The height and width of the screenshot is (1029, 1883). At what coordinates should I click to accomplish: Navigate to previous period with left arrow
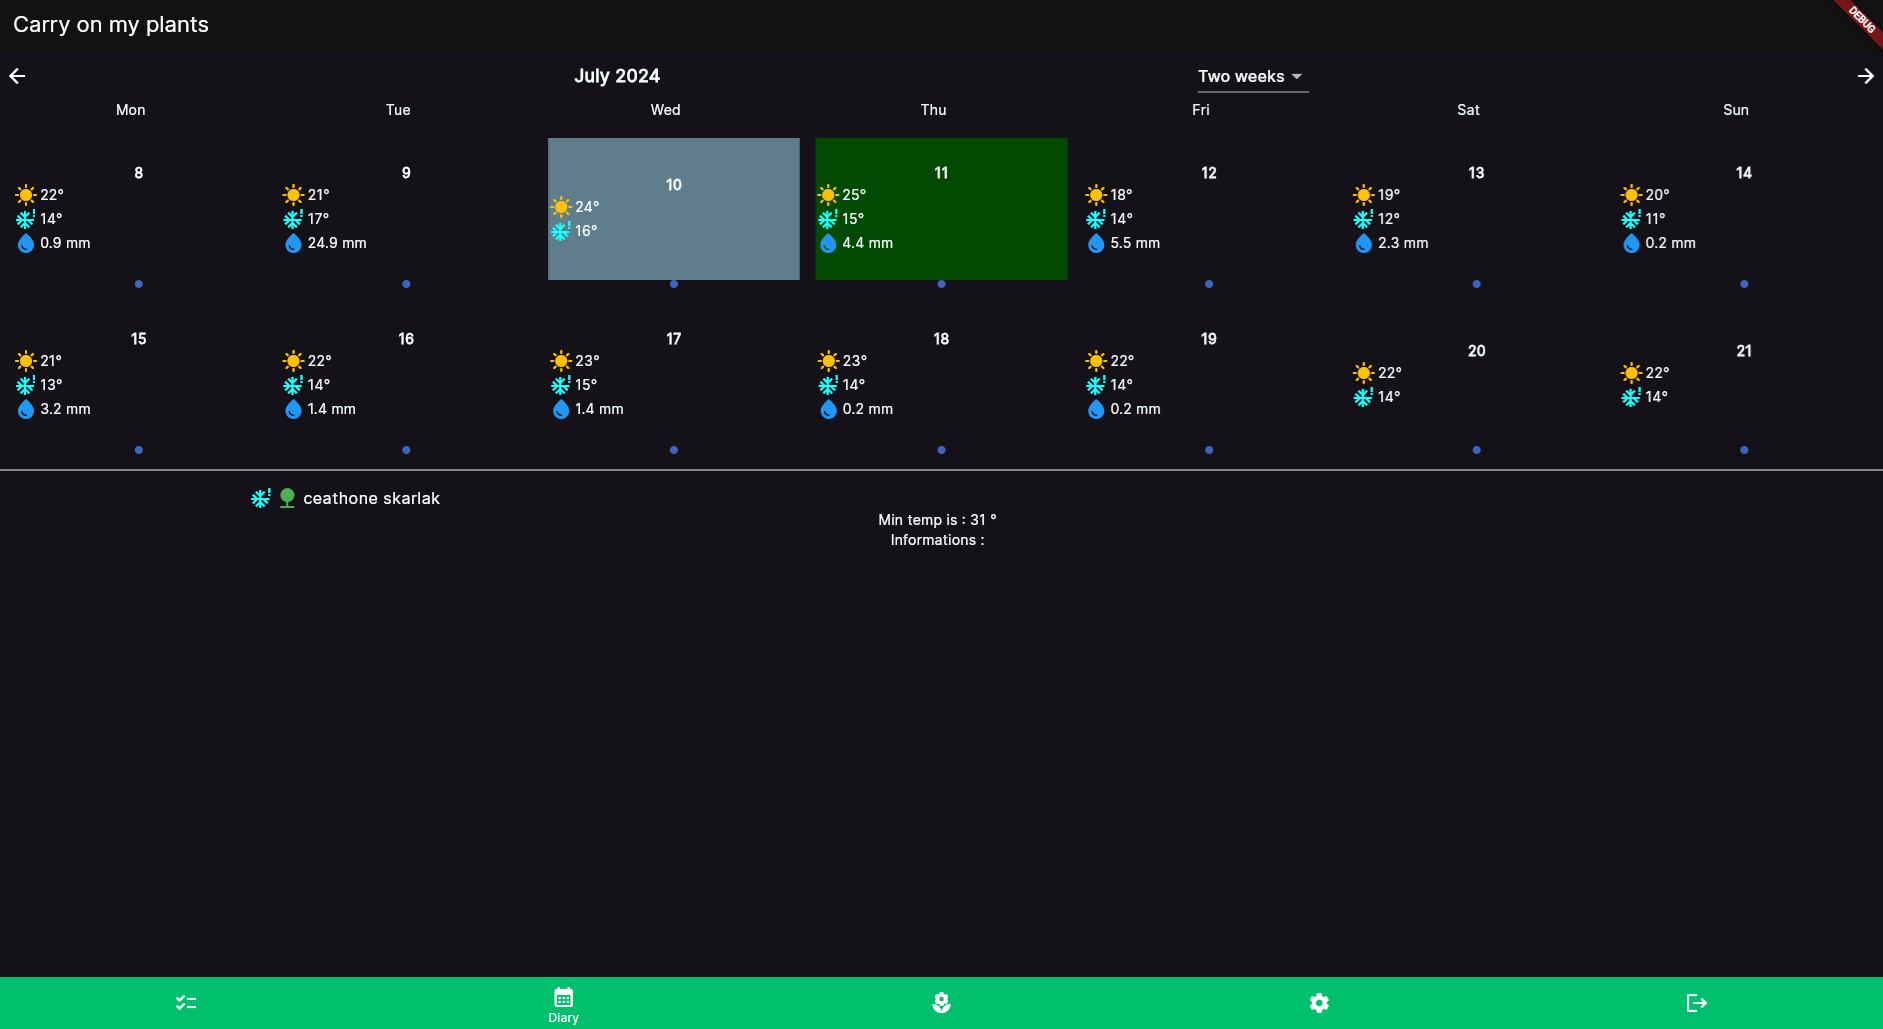pyautogui.click(x=18, y=75)
